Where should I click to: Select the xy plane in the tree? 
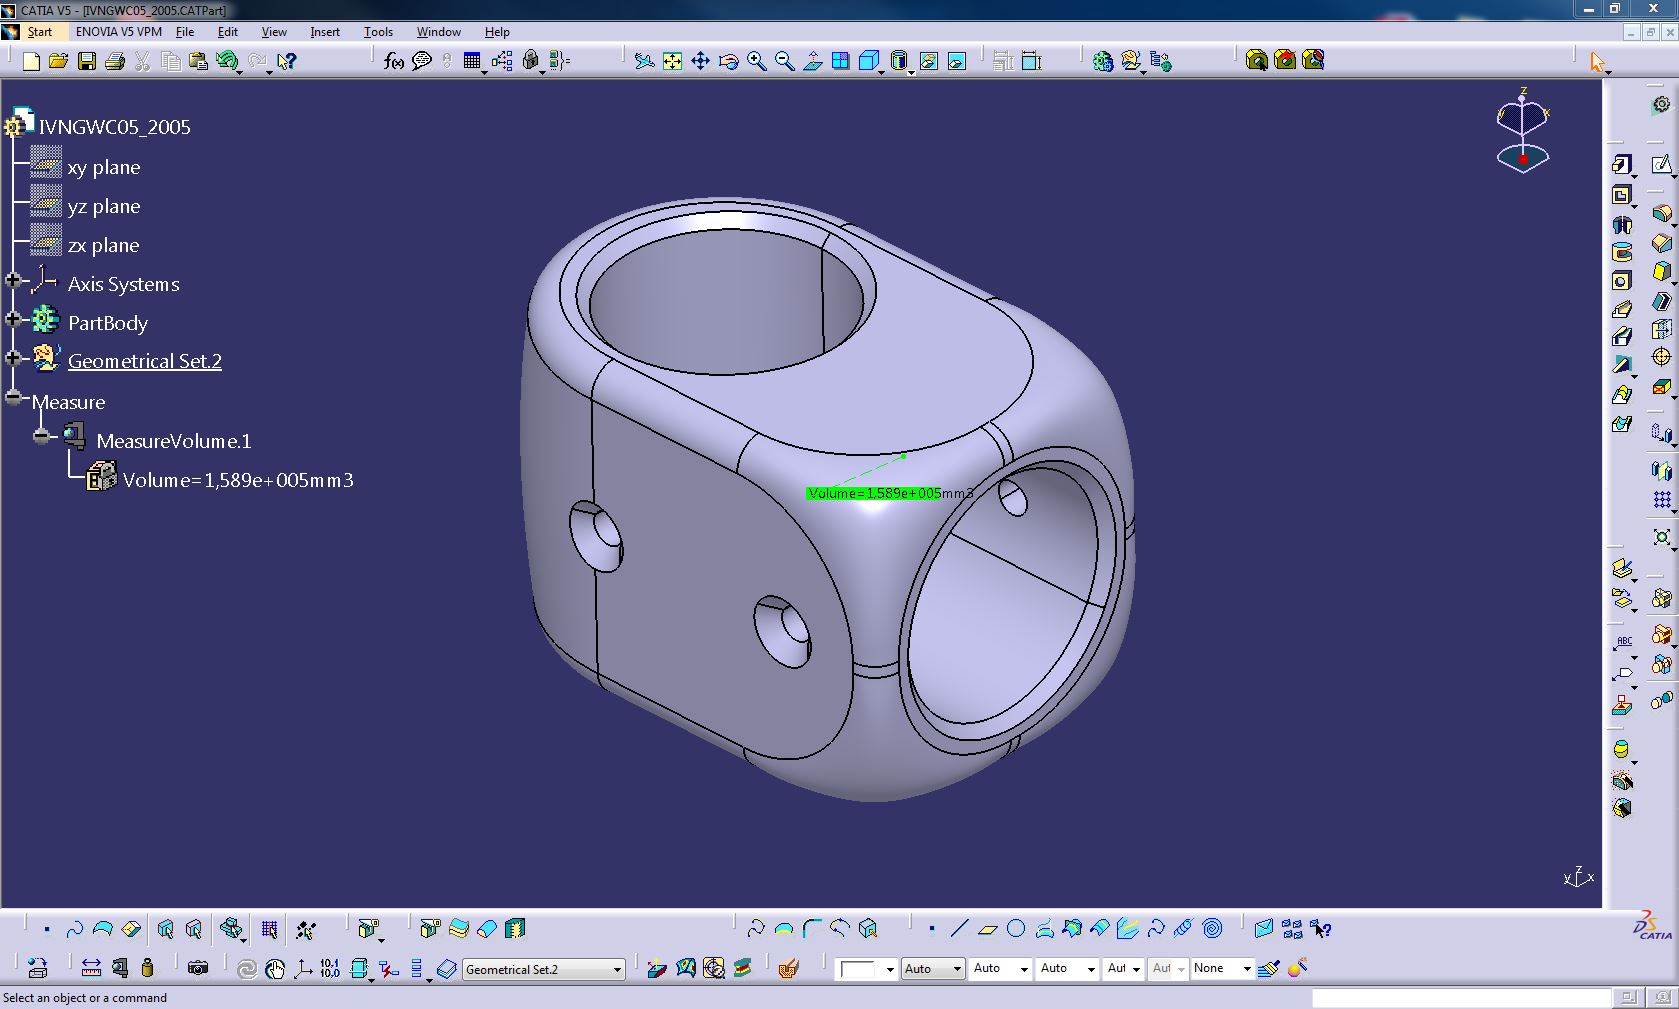tap(104, 167)
